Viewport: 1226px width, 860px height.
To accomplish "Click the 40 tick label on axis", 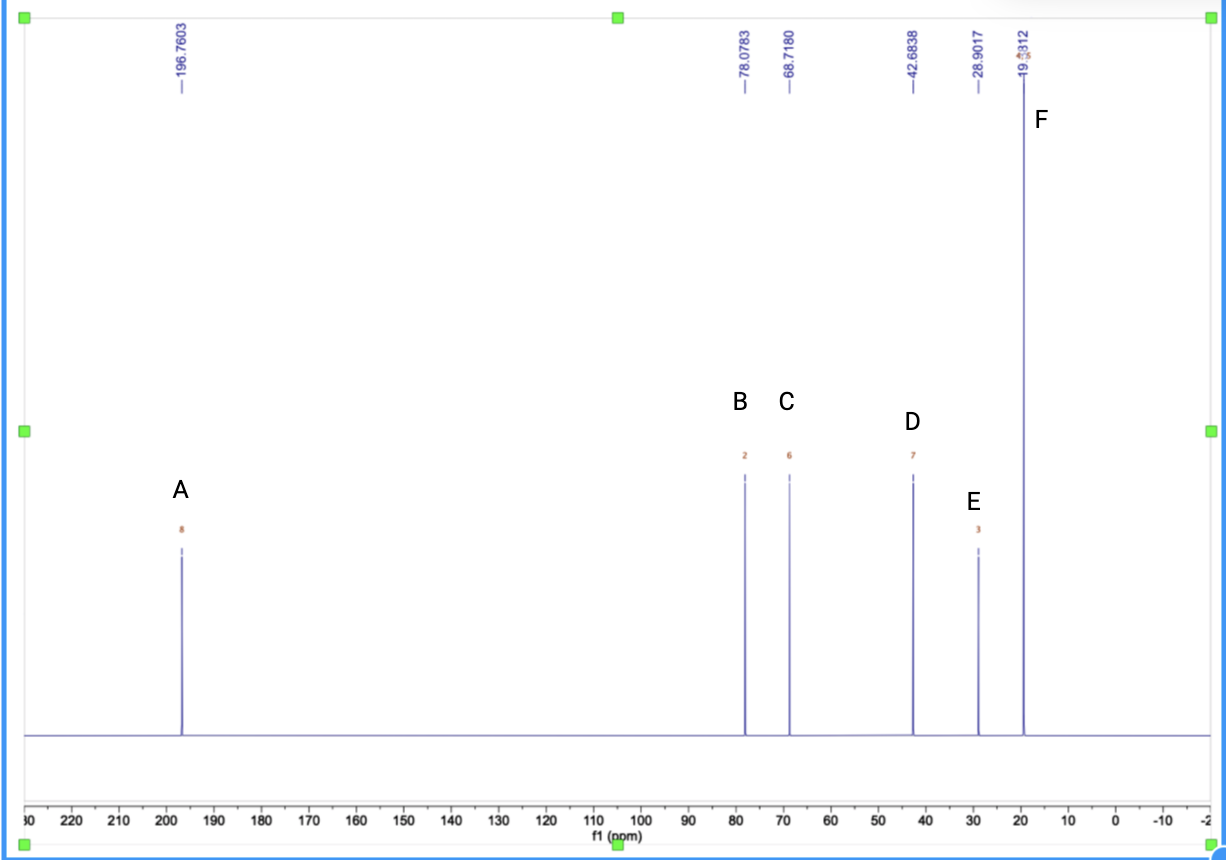I will (925, 822).
